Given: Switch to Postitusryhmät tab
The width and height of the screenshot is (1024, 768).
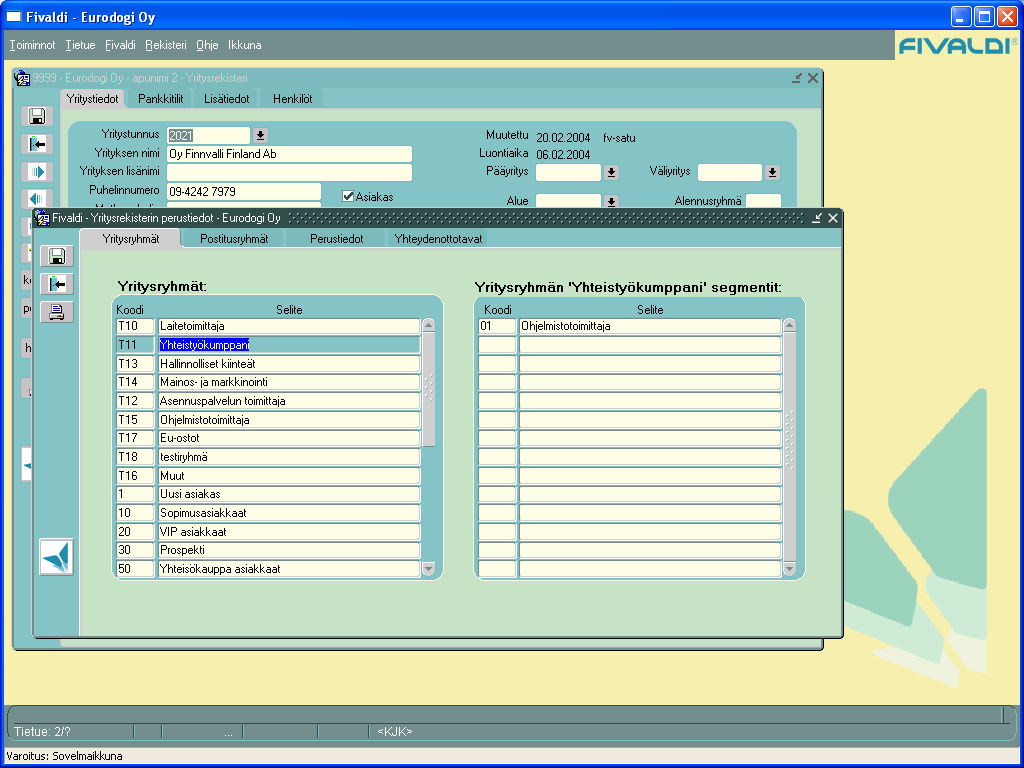Looking at the screenshot, I should click(234, 239).
